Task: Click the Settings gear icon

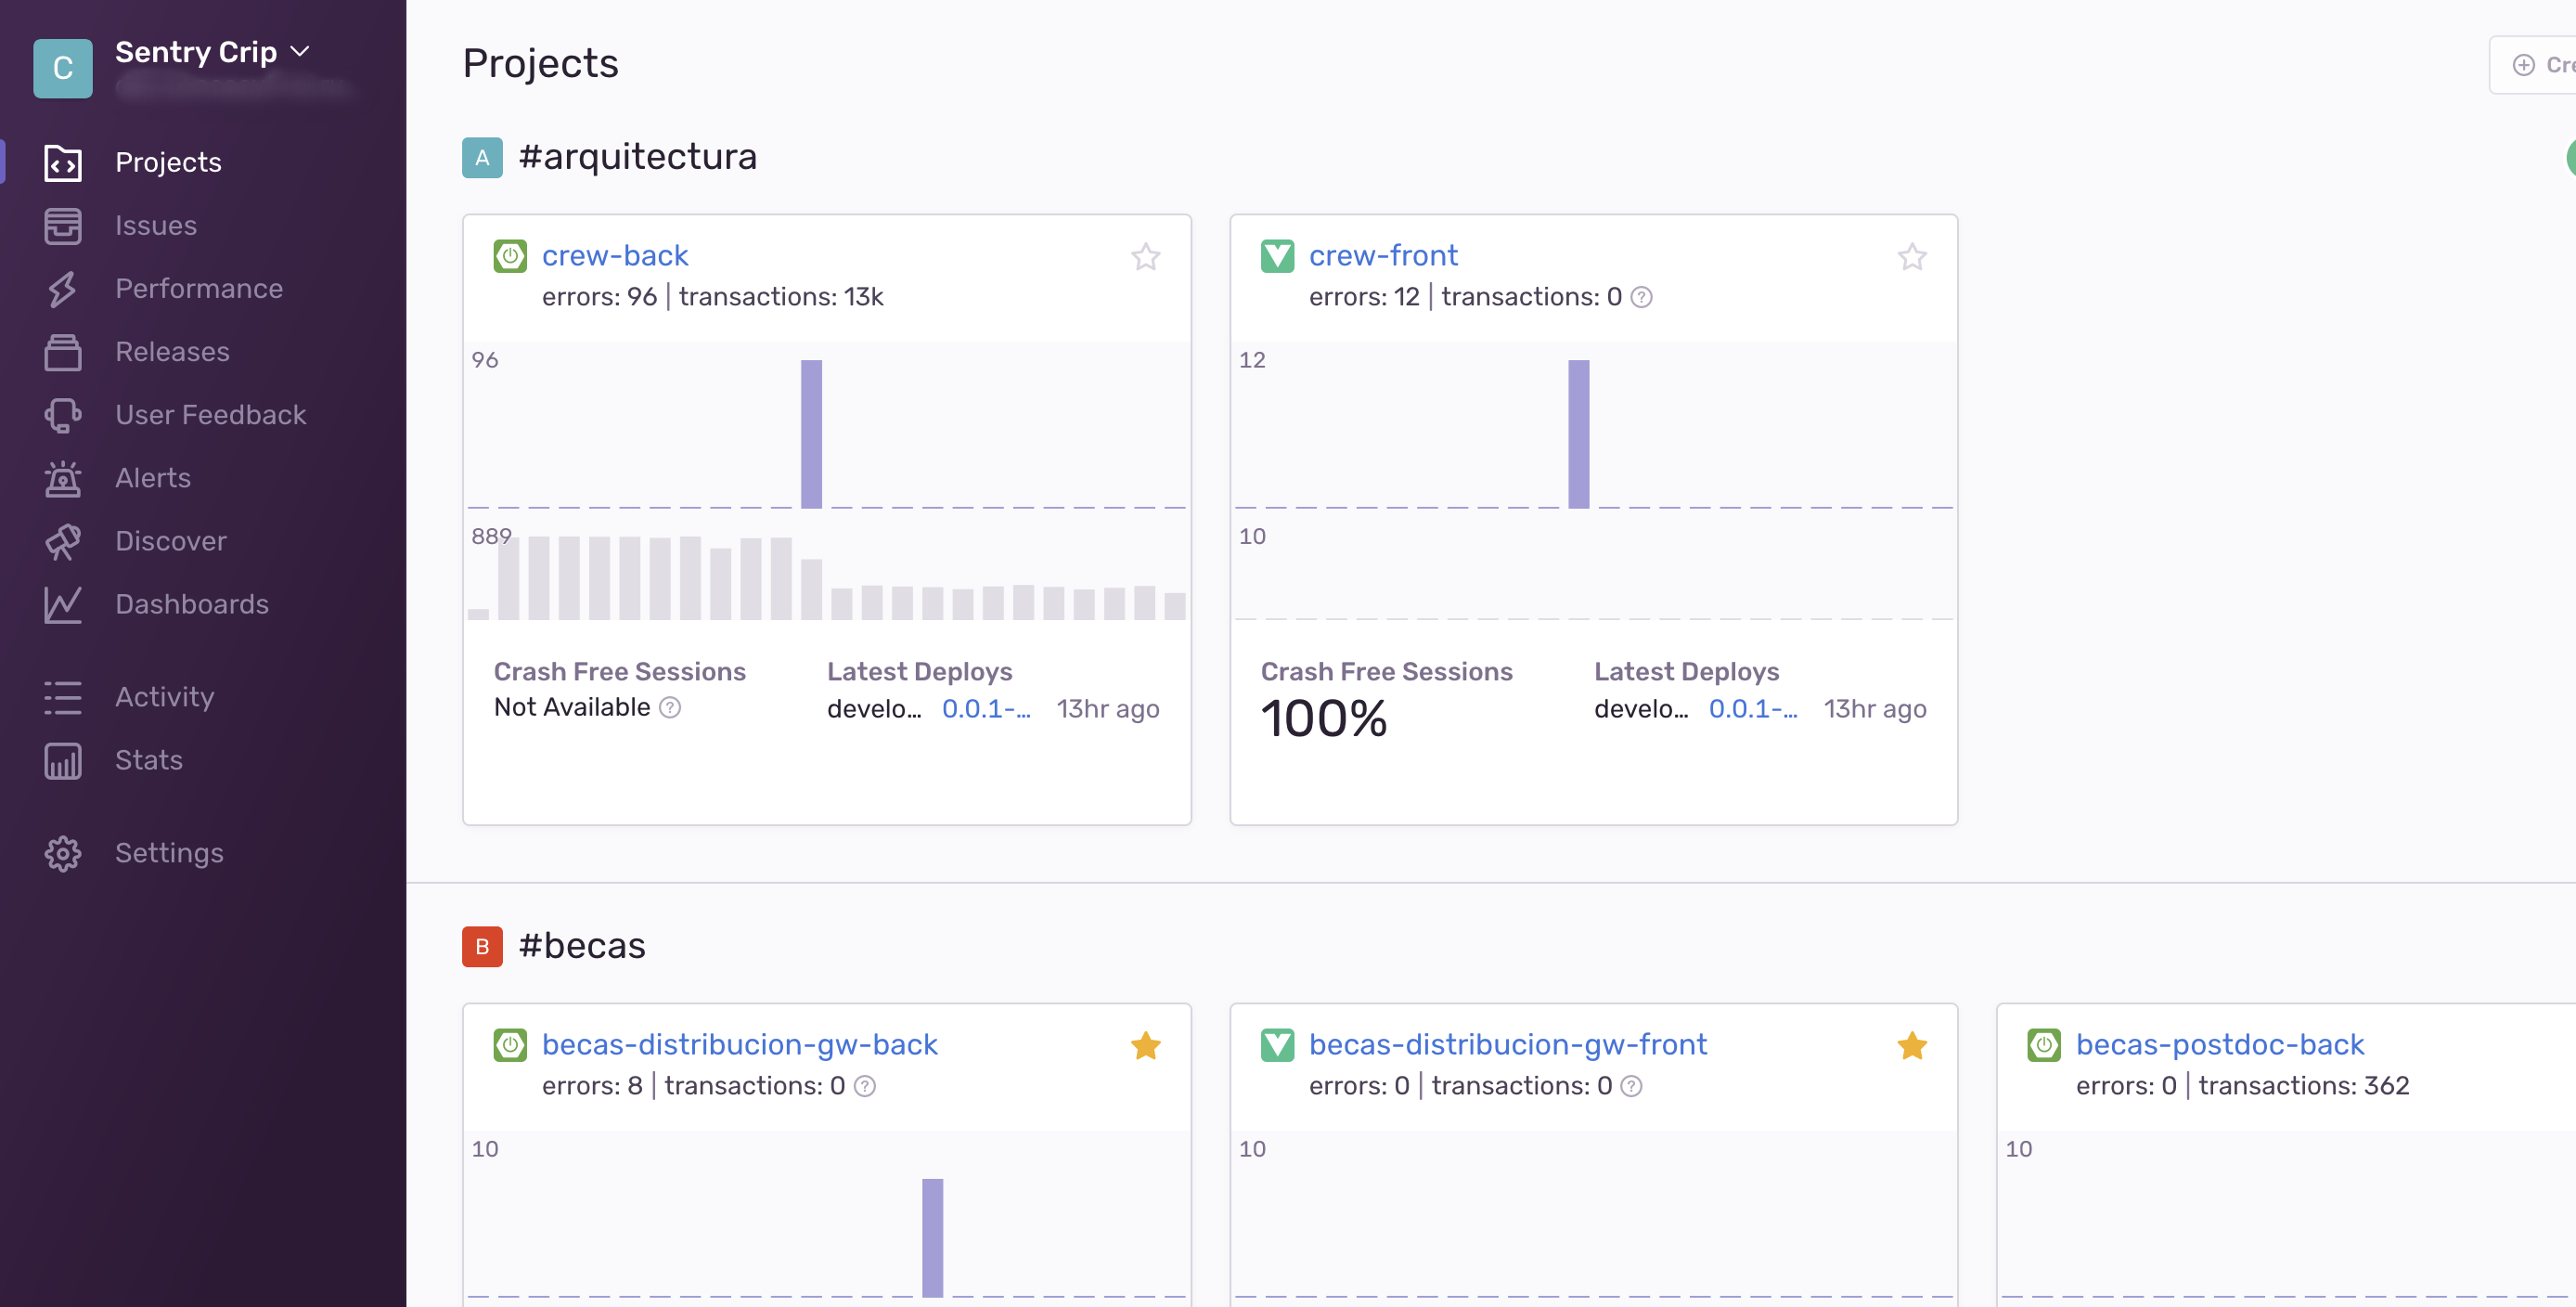Action: point(62,852)
